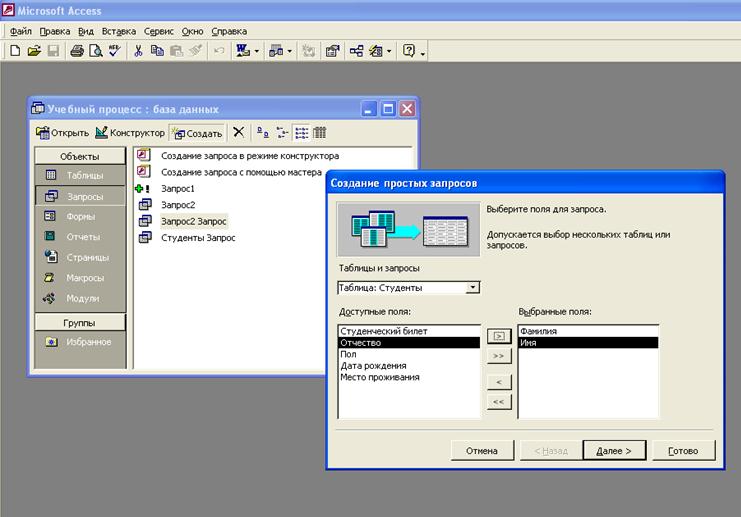This screenshot has width=741, height=517.
Task: Select Запросы in the objects pane
Action: [80, 196]
